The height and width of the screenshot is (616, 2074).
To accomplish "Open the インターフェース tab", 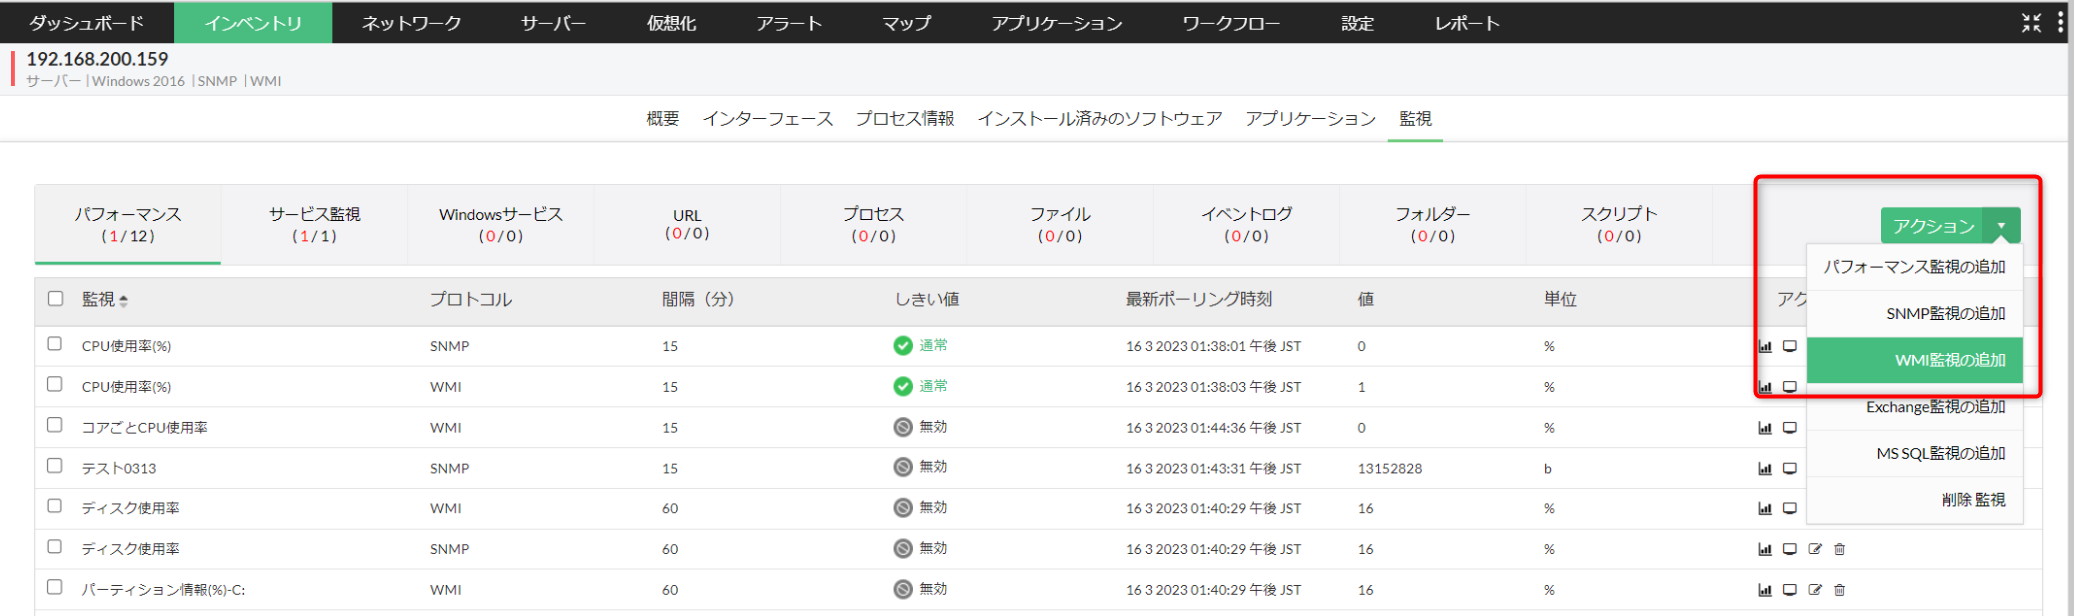I will [x=767, y=119].
